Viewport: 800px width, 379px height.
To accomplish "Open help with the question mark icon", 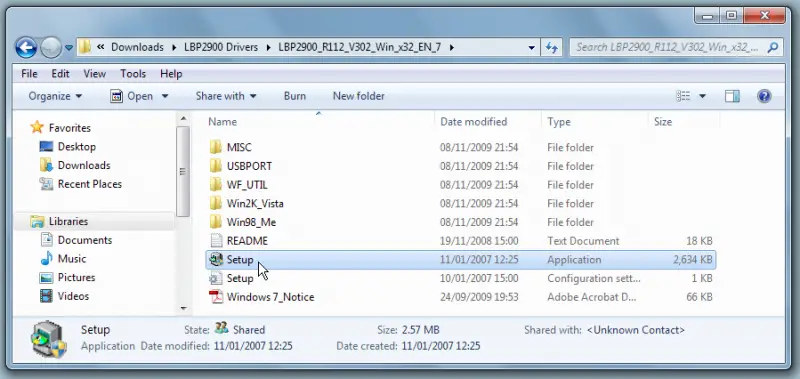I will tap(764, 96).
